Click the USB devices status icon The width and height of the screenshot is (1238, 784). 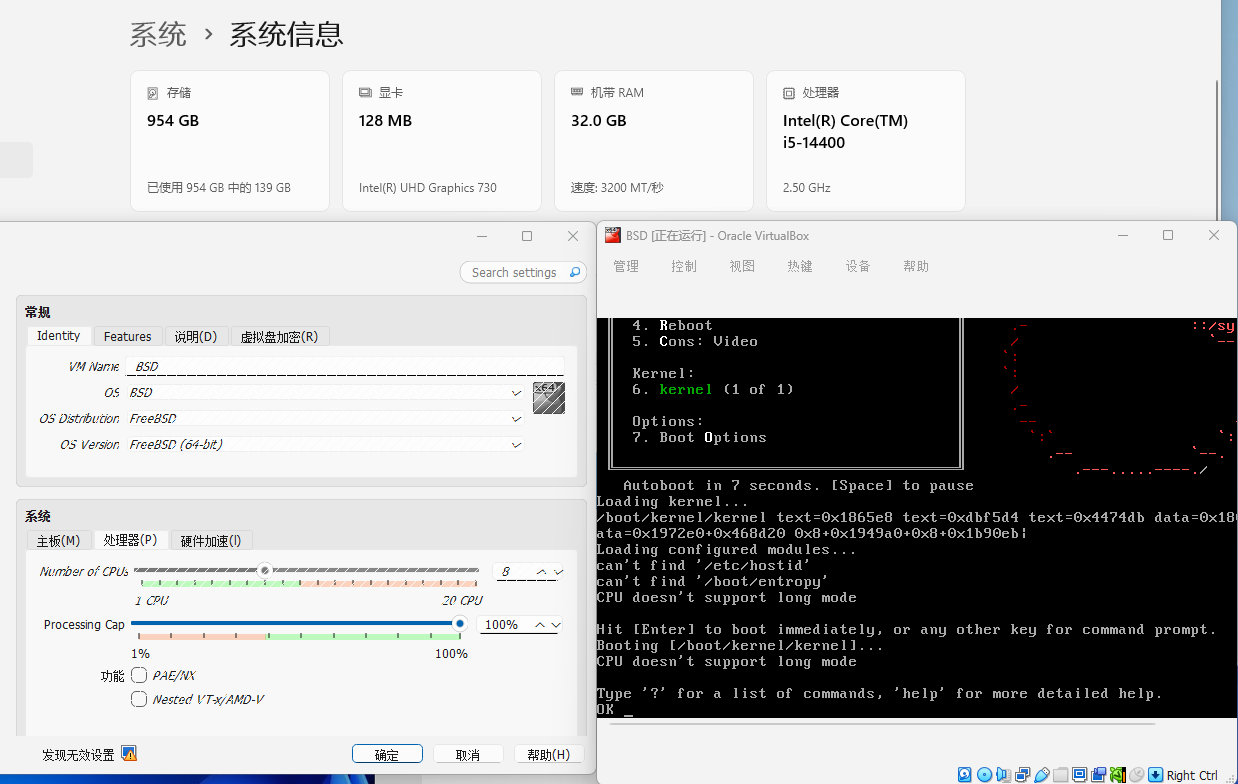point(1042,774)
